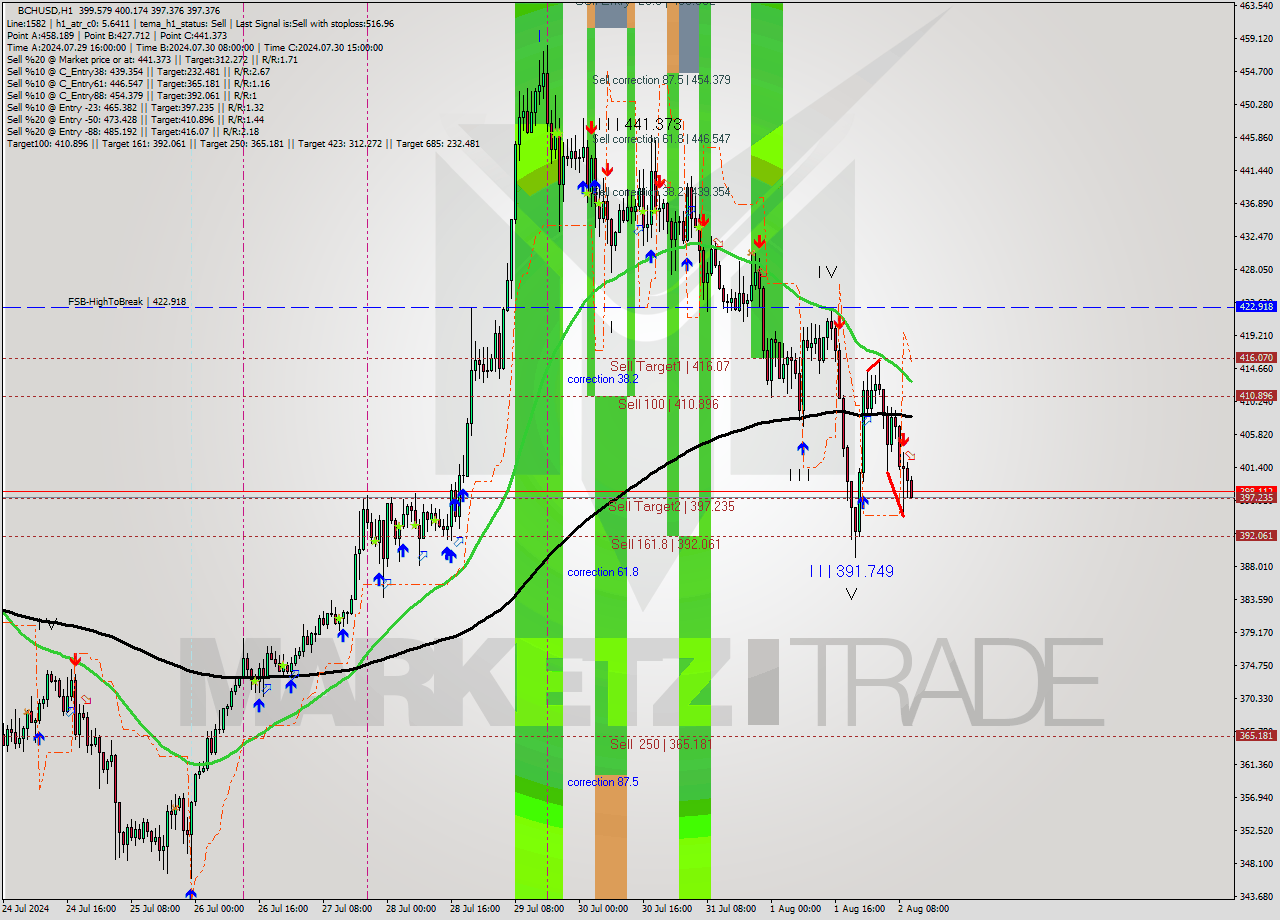Screen dimensions: 1280x920
Task: Click the 432.470 price axis value
Action: click(1255, 237)
